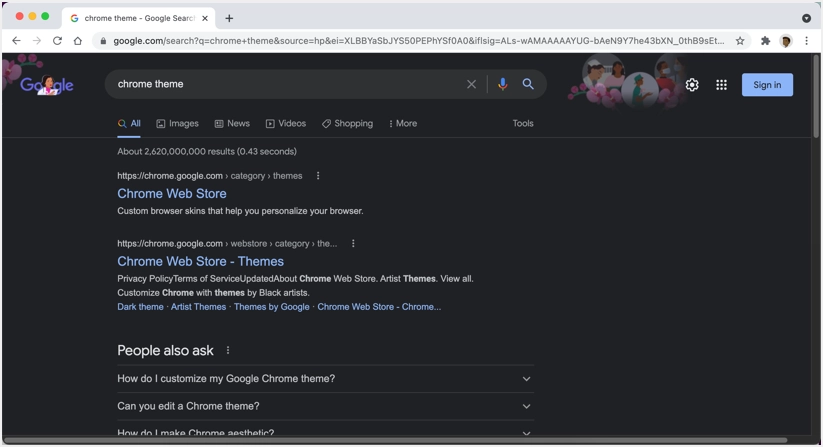Switch to the Images tab
Image resolution: width=823 pixels, height=447 pixels.
click(177, 124)
